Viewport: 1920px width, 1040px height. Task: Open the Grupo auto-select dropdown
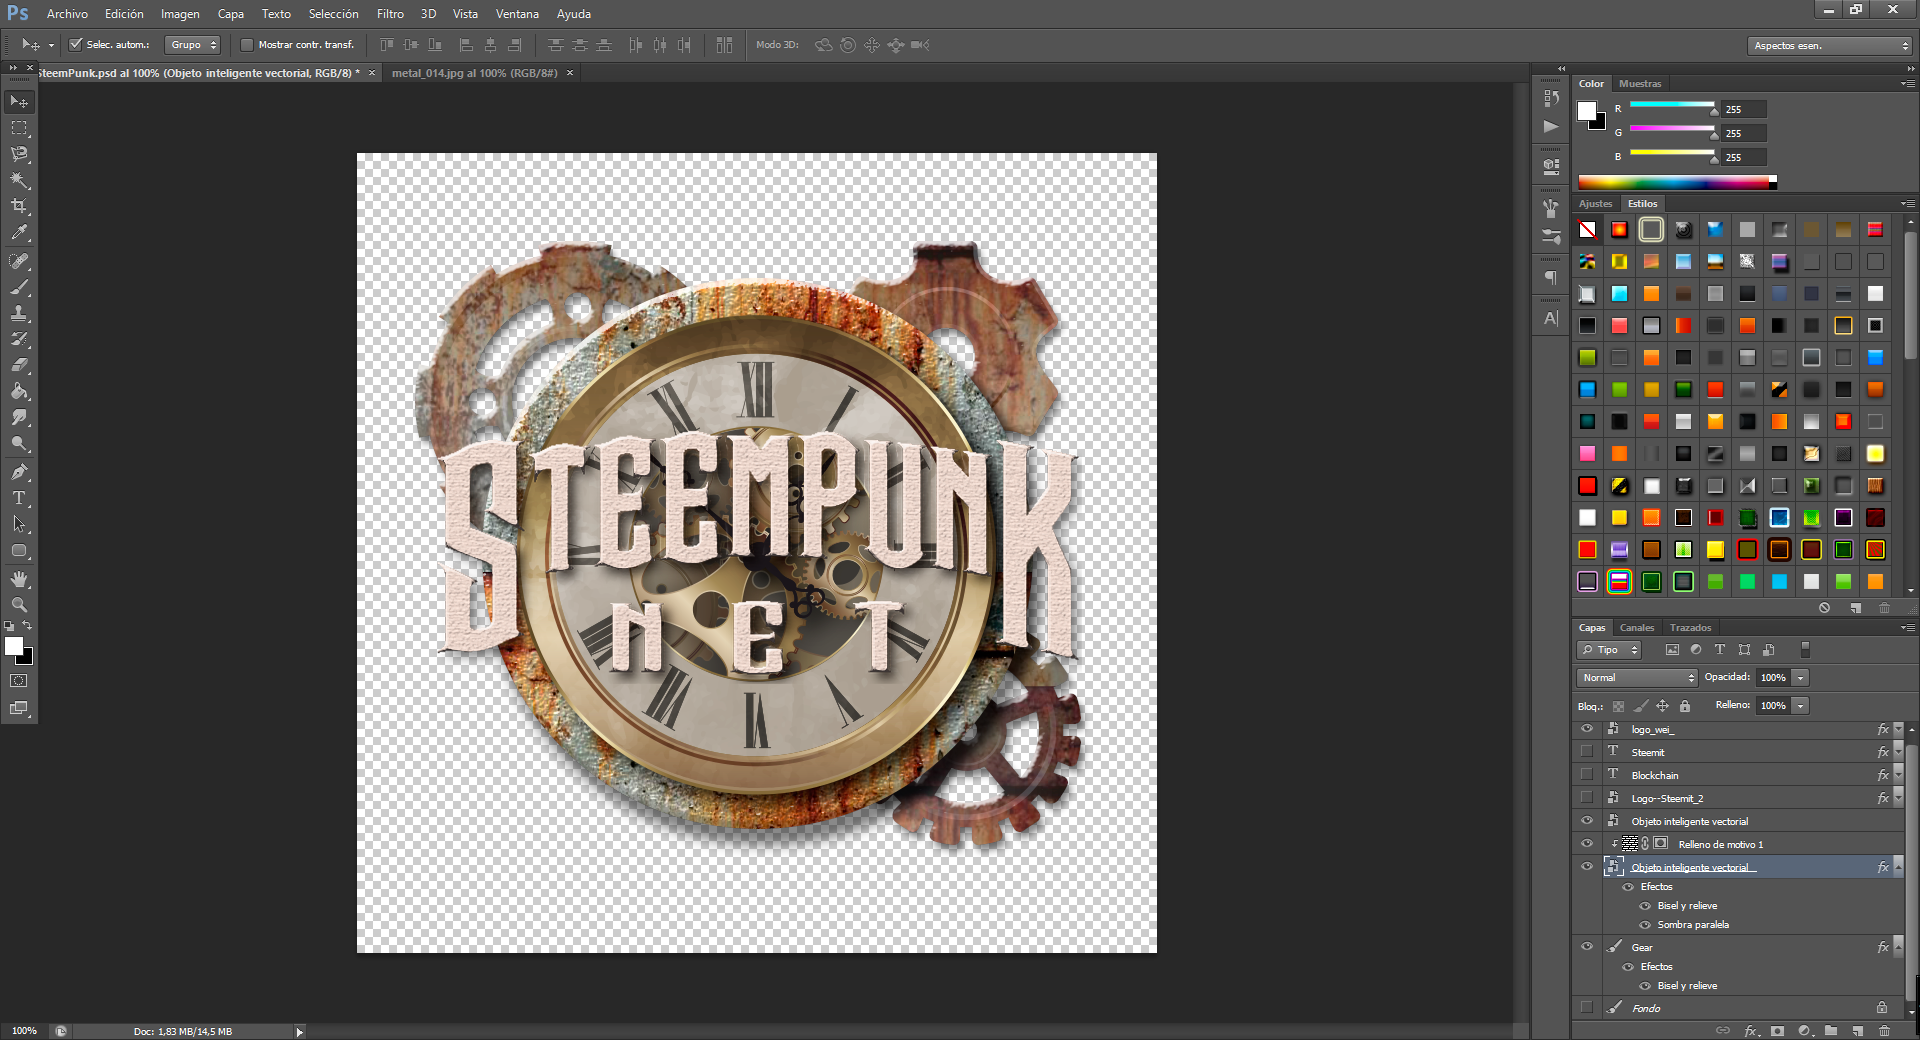[x=192, y=45]
